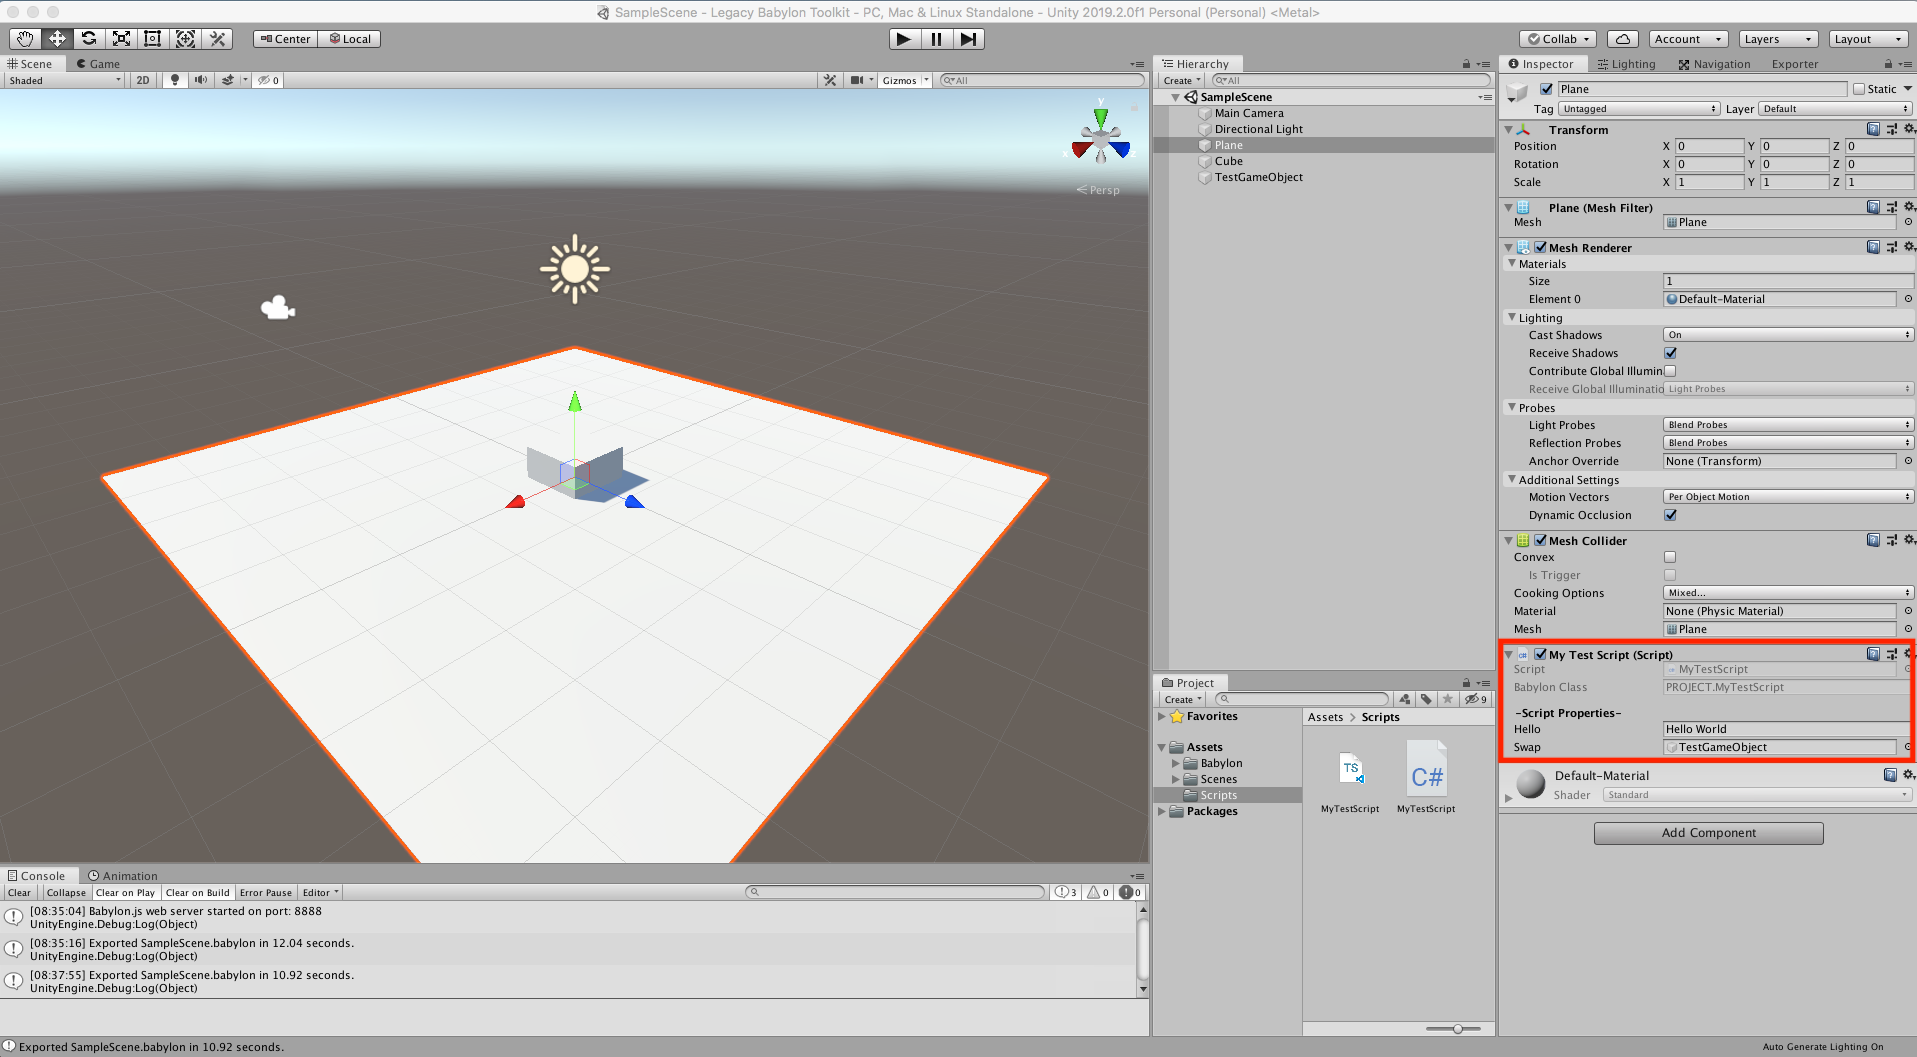Toggle the Mesh Renderer enabled checkbox

click(1541, 247)
